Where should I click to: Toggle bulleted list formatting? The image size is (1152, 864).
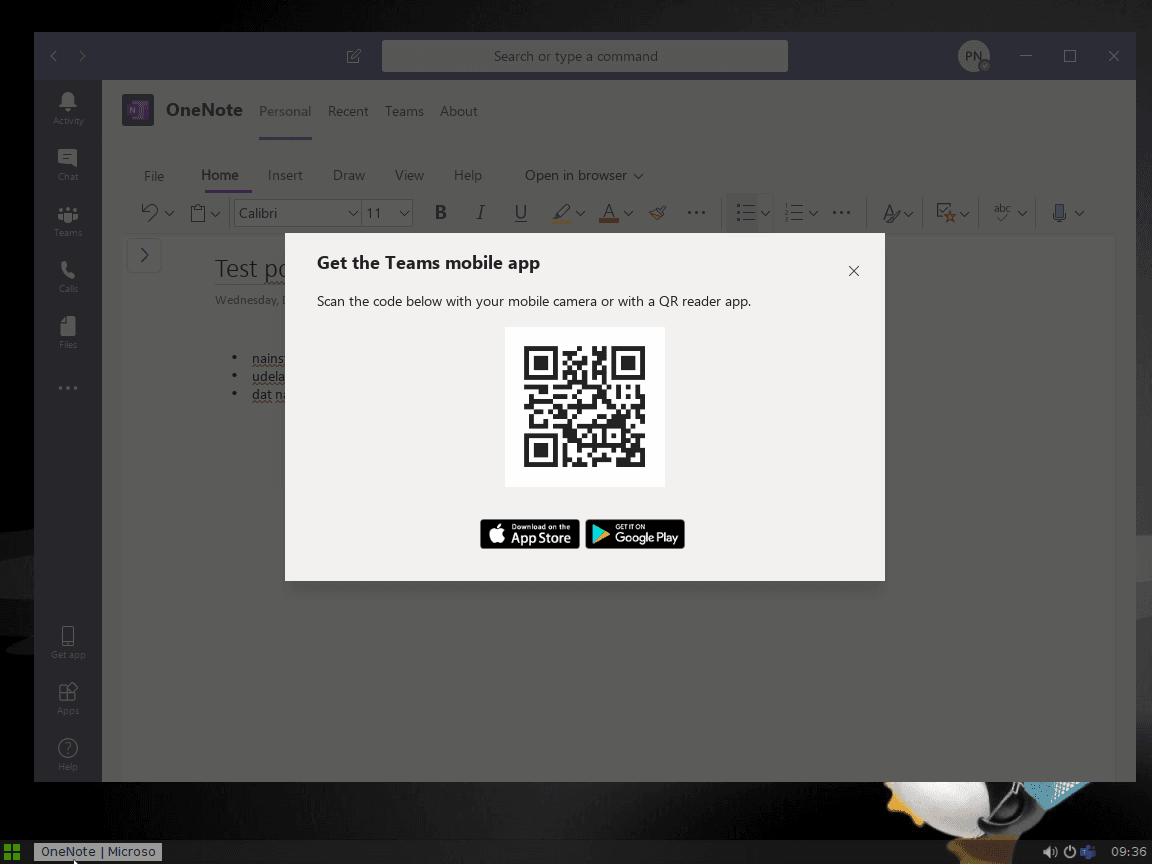[x=744, y=212]
